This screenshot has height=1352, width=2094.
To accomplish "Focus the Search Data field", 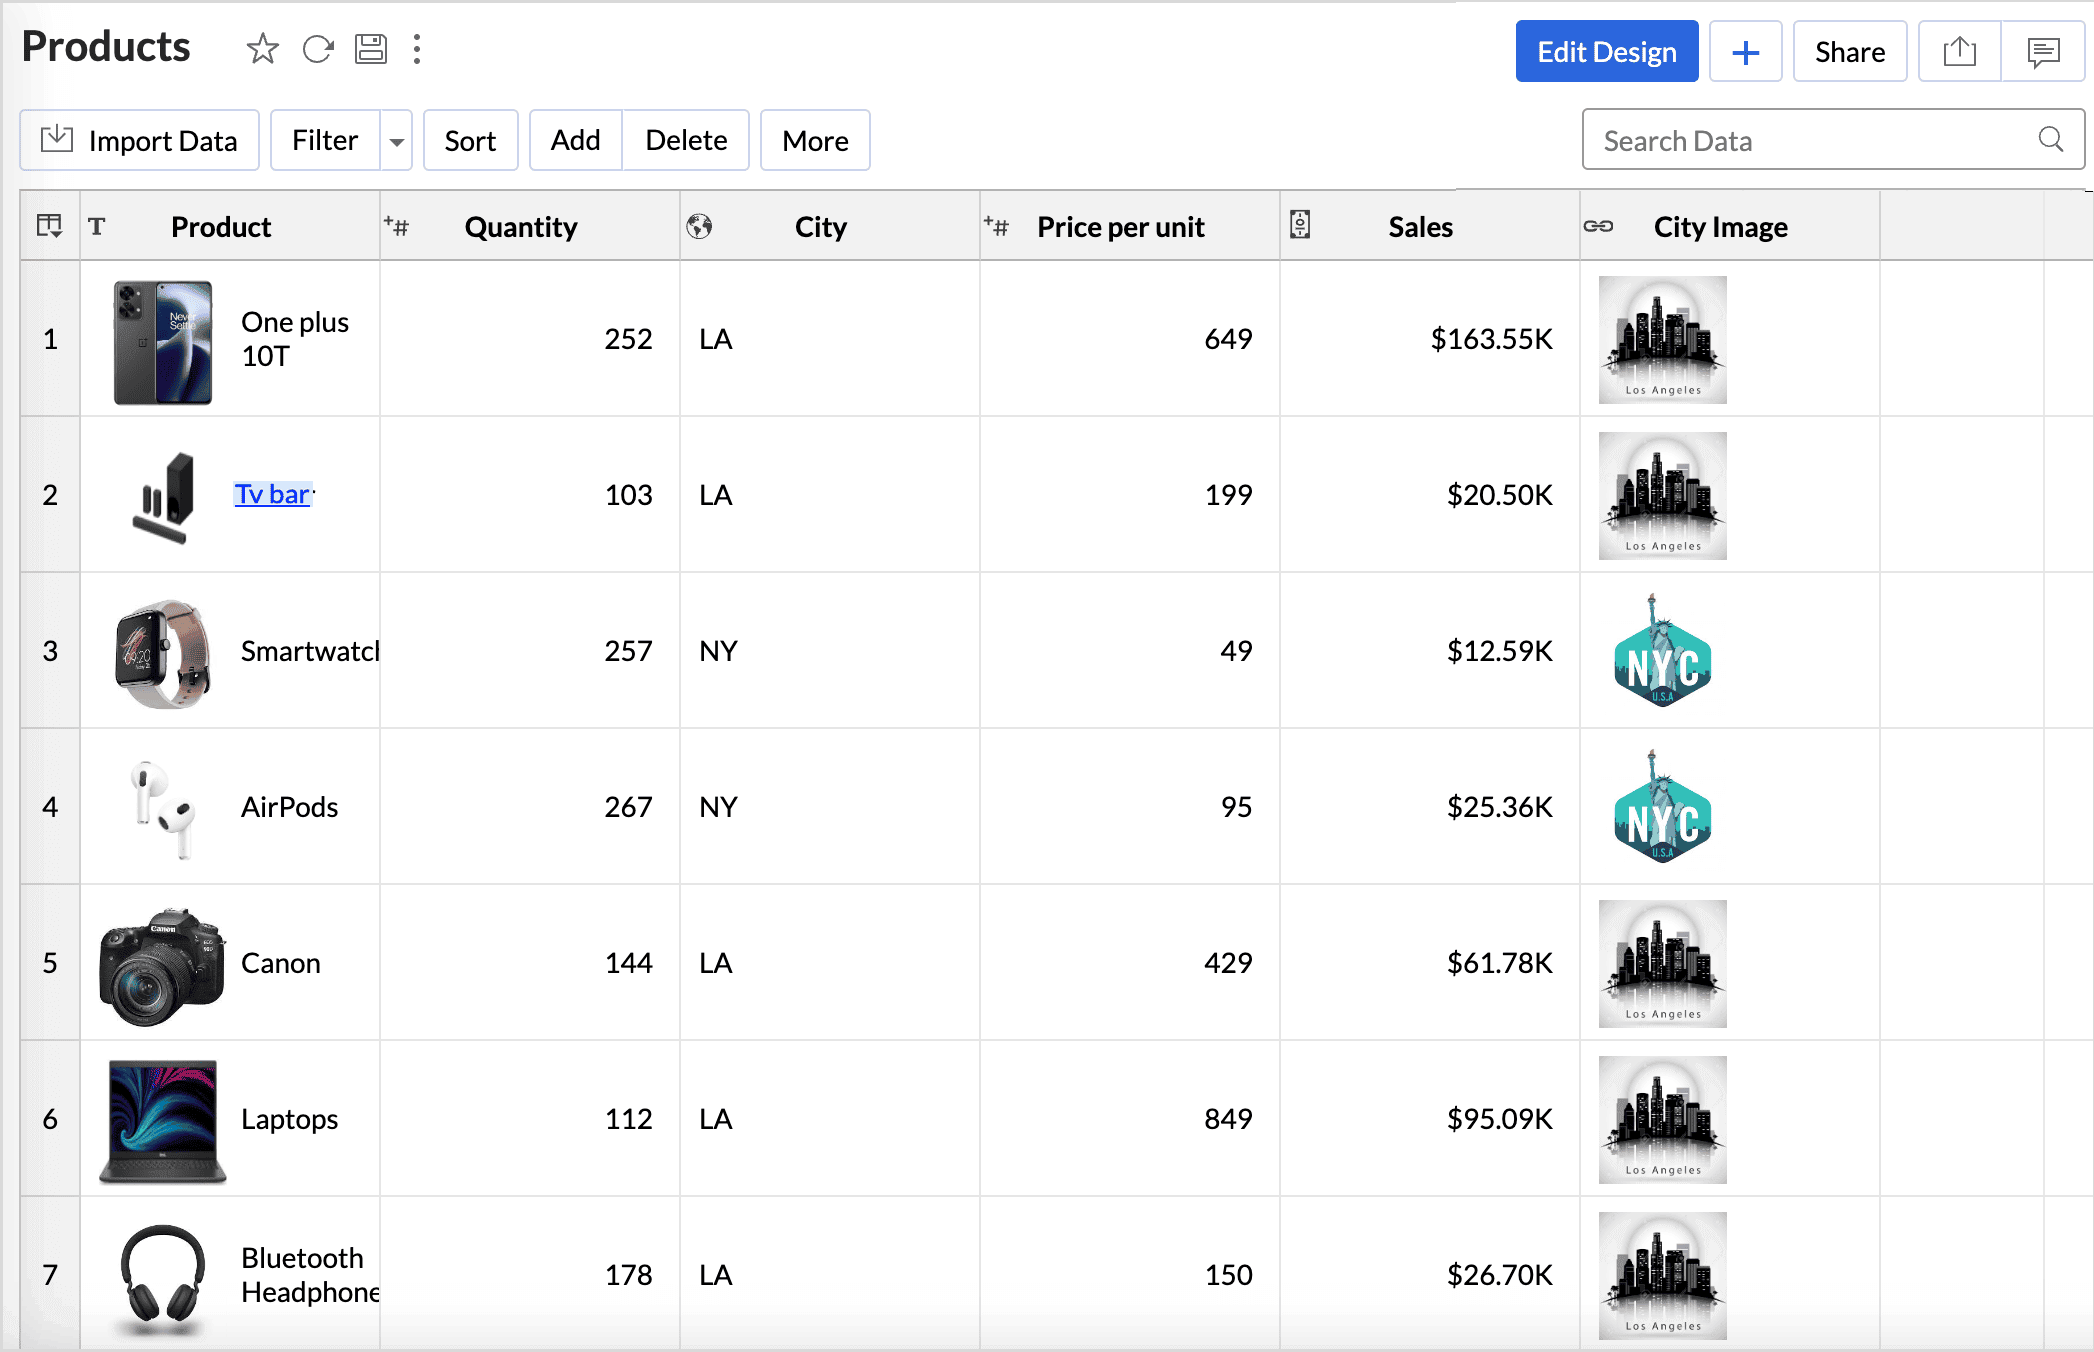I will pos(1833,140).
